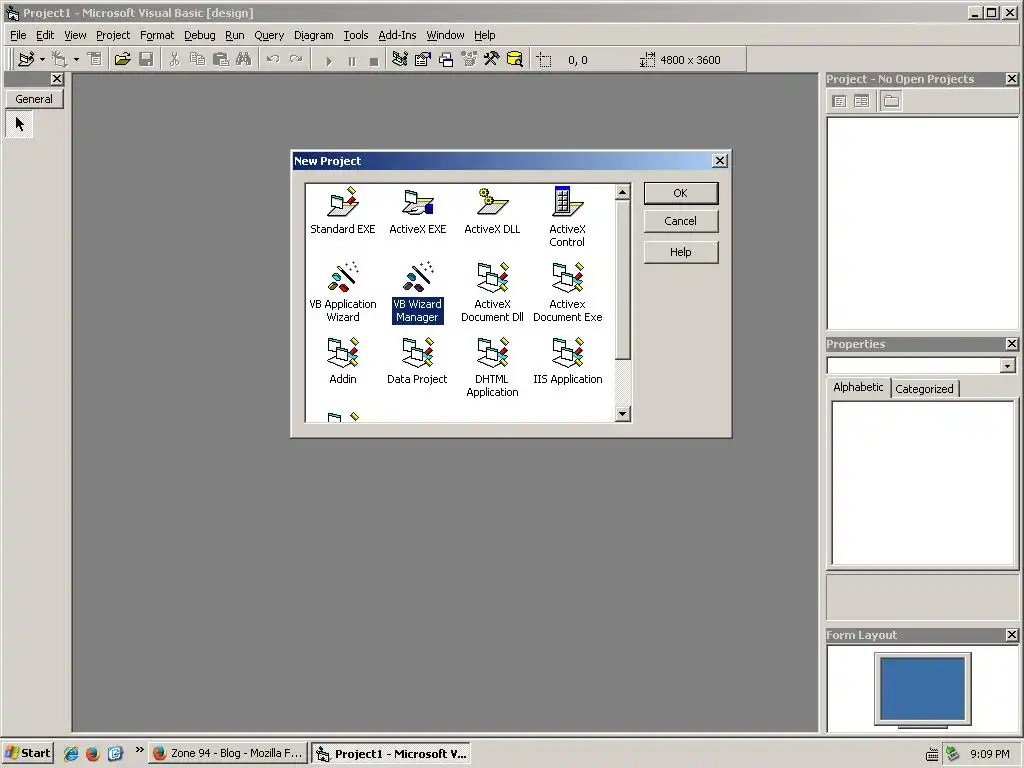
Task: Click View Code in the Project panel
Action: 840,101
